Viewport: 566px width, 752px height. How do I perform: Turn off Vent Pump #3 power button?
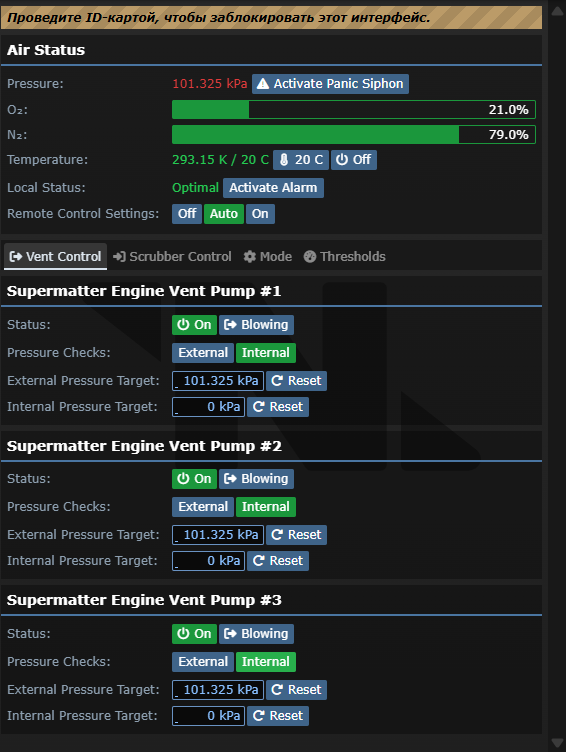point(194,634)
